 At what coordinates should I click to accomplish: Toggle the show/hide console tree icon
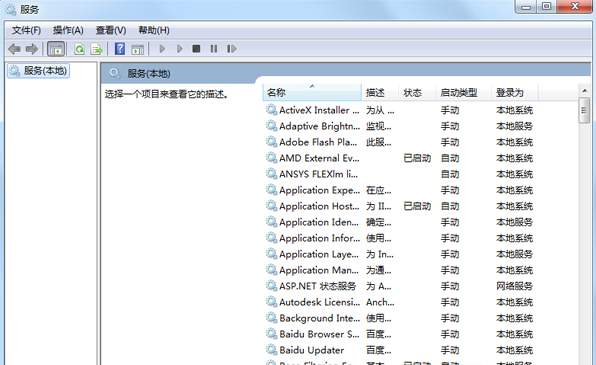point(56,49)
